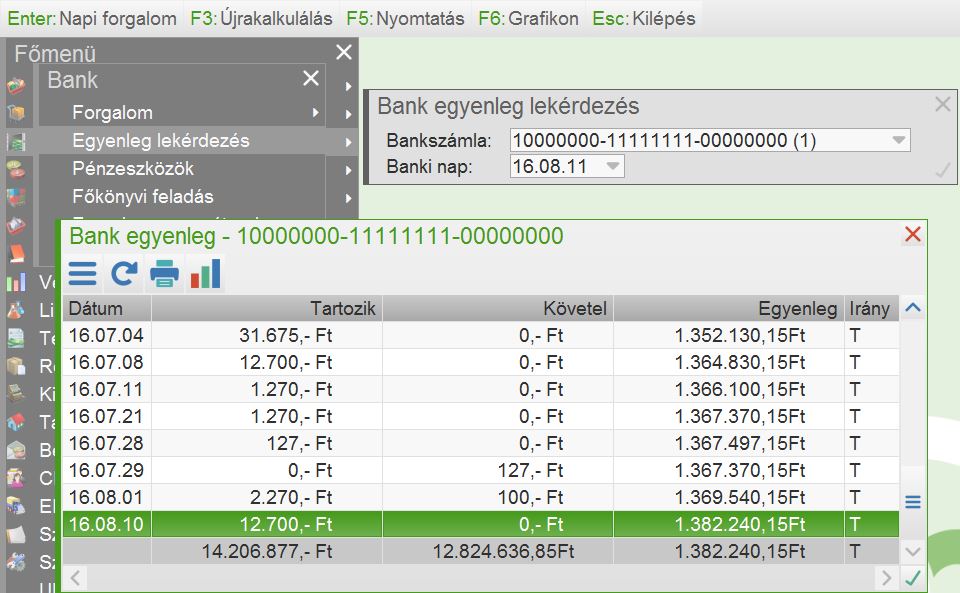This screenshot has width=960, height=593.
Task: Sort by Tartozik column header
Action: (267, 308)
